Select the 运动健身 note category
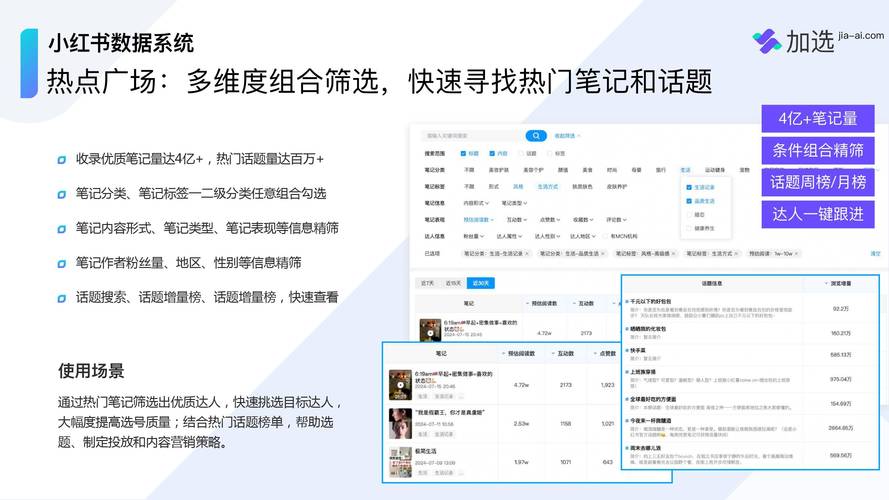 tap(714, 170)
